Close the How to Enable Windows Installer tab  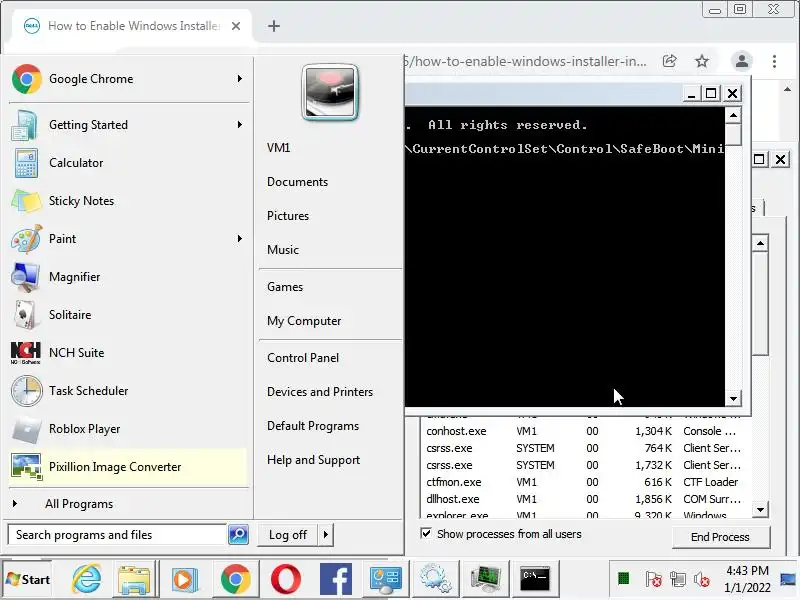[x=236, y=26]
